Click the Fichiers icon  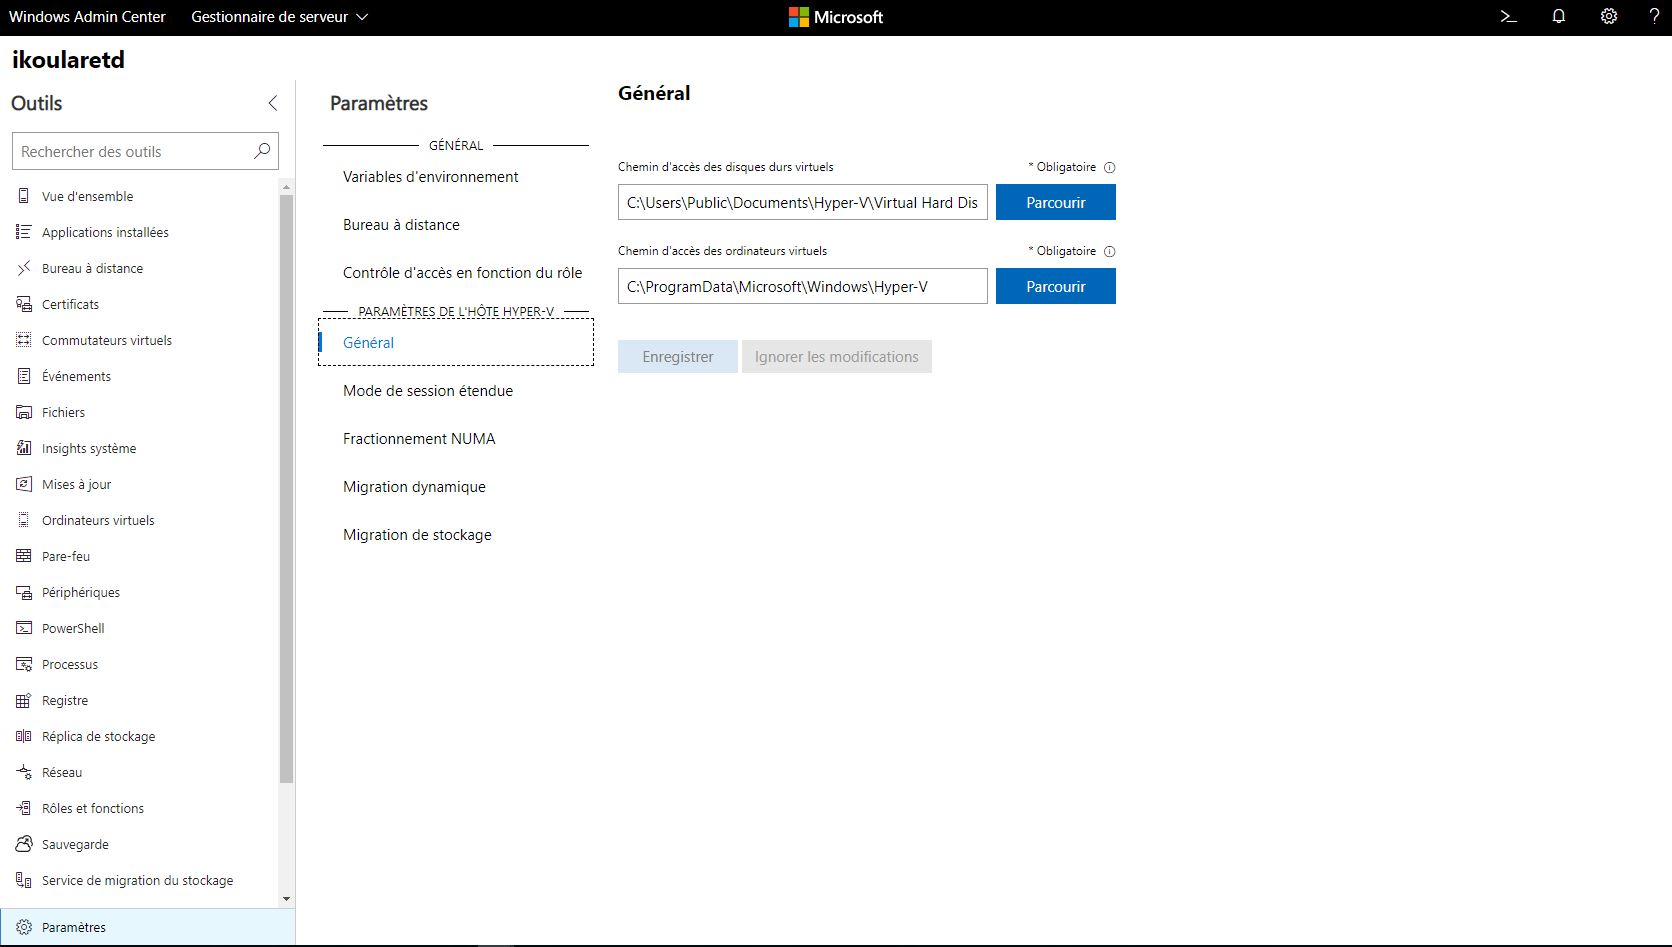click(x=24, y=412)
